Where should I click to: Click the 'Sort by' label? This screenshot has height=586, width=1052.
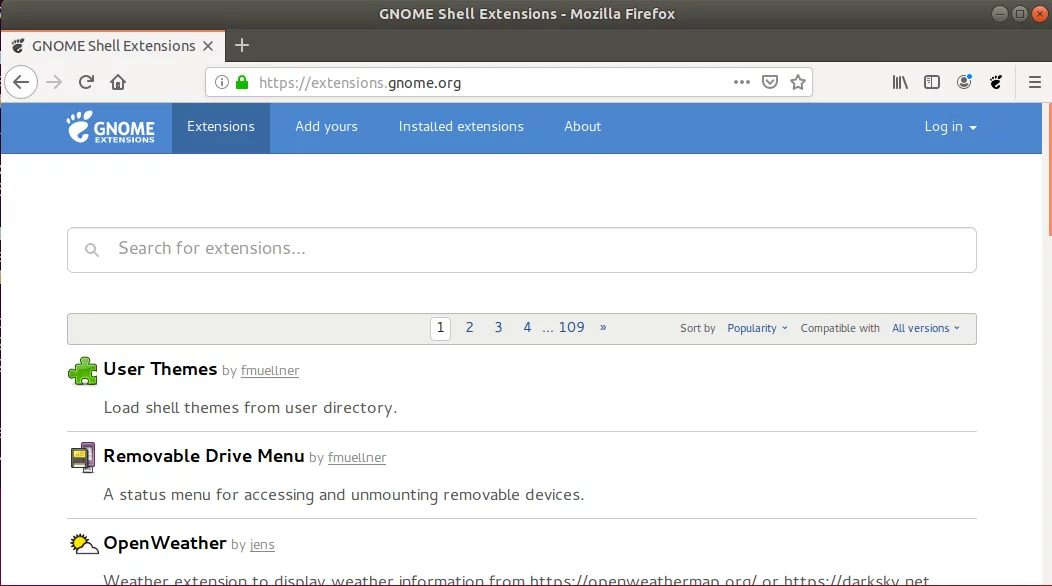[x=698, y=328]
